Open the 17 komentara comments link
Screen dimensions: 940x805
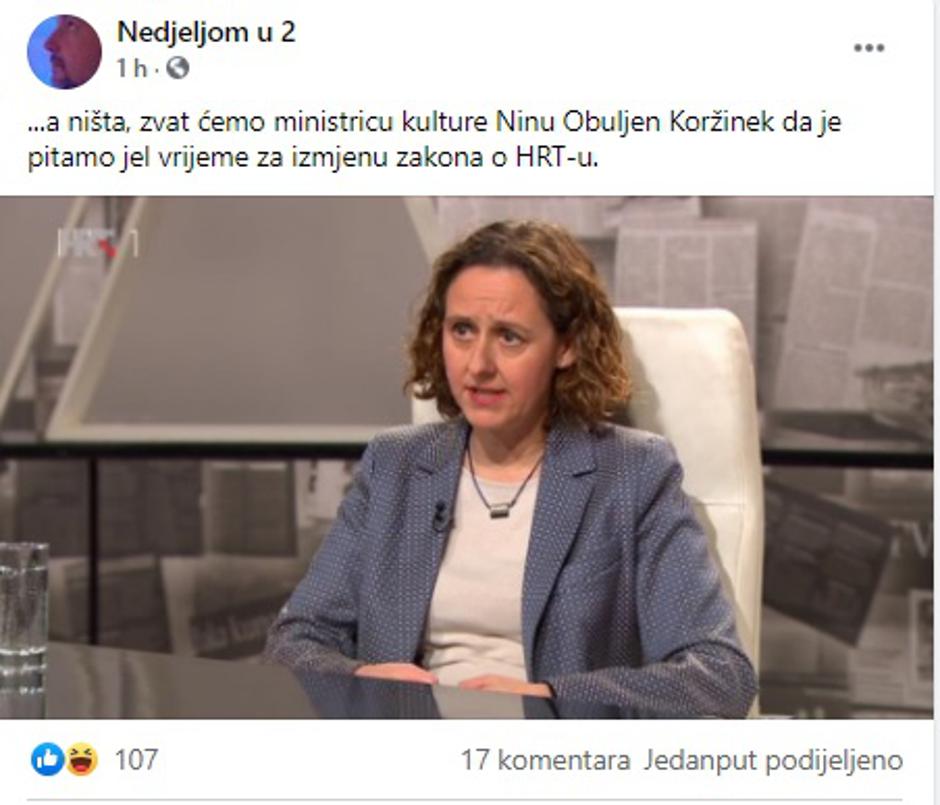coord(545,760)
